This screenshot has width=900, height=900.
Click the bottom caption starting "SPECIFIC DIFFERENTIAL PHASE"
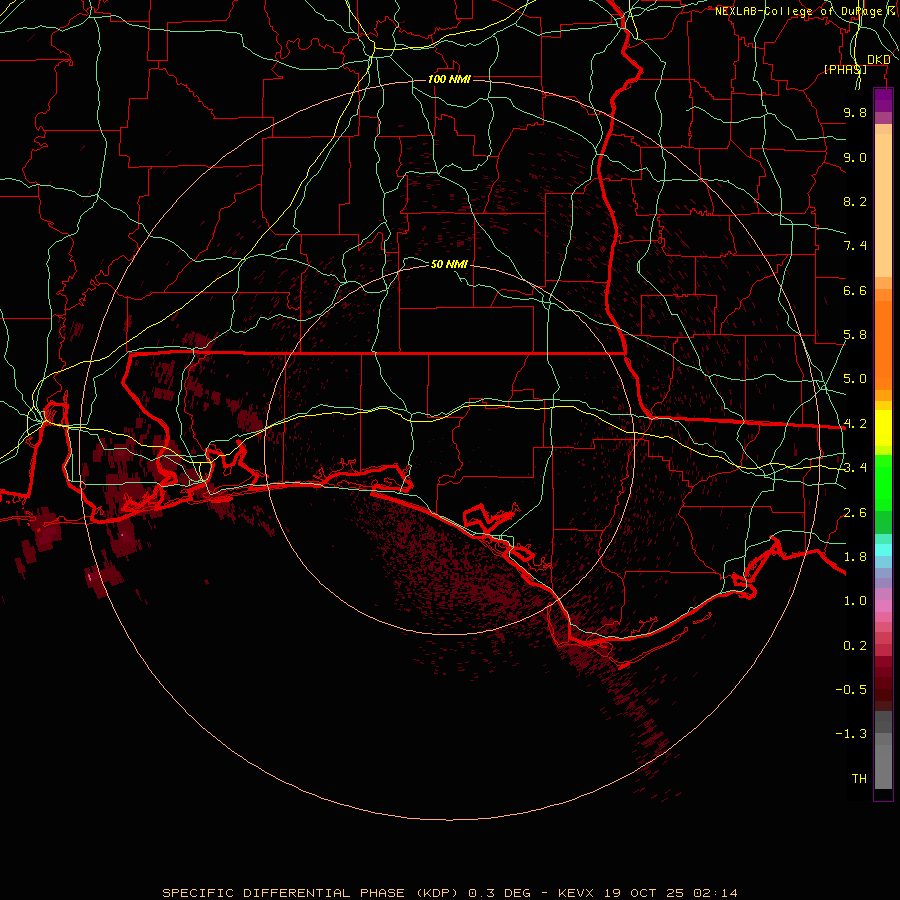(x=450, y=893)
